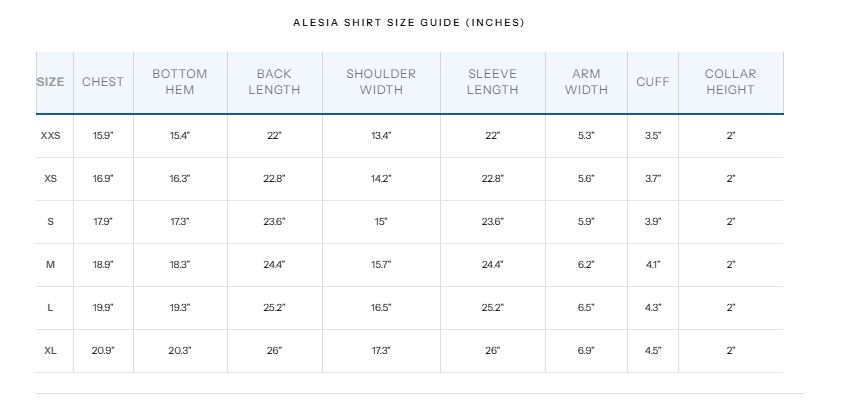Click the 4.5" cuff value for XL

tap(653, 351)
